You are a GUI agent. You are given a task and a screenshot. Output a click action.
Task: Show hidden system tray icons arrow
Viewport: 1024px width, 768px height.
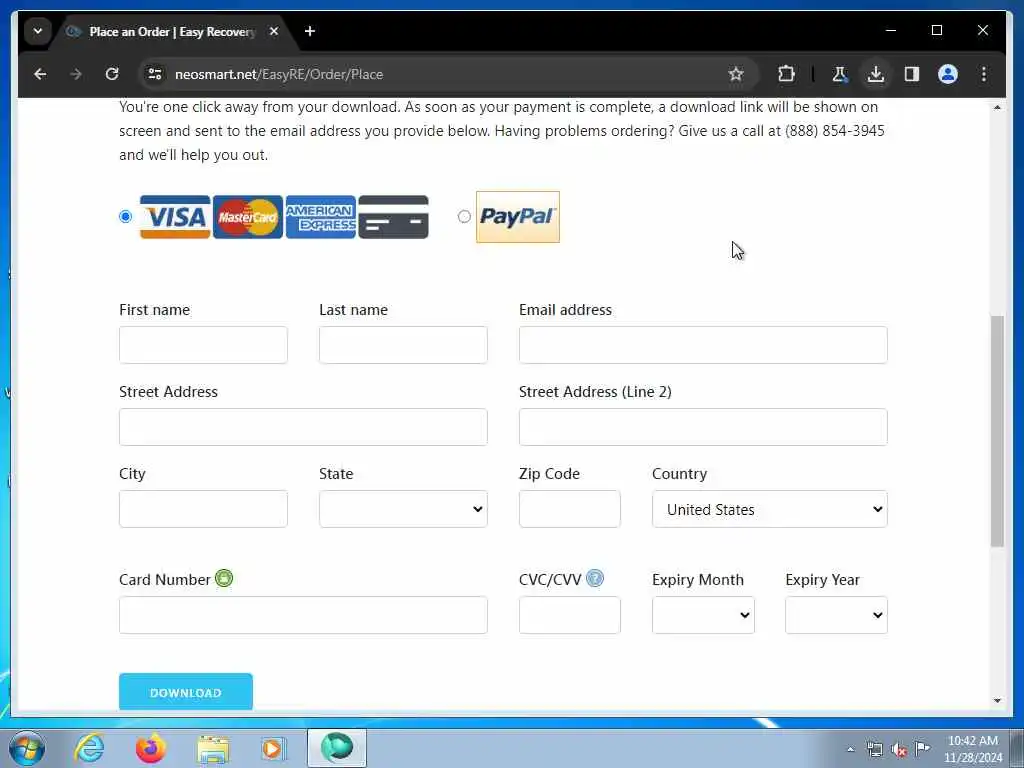click(850, 750)
